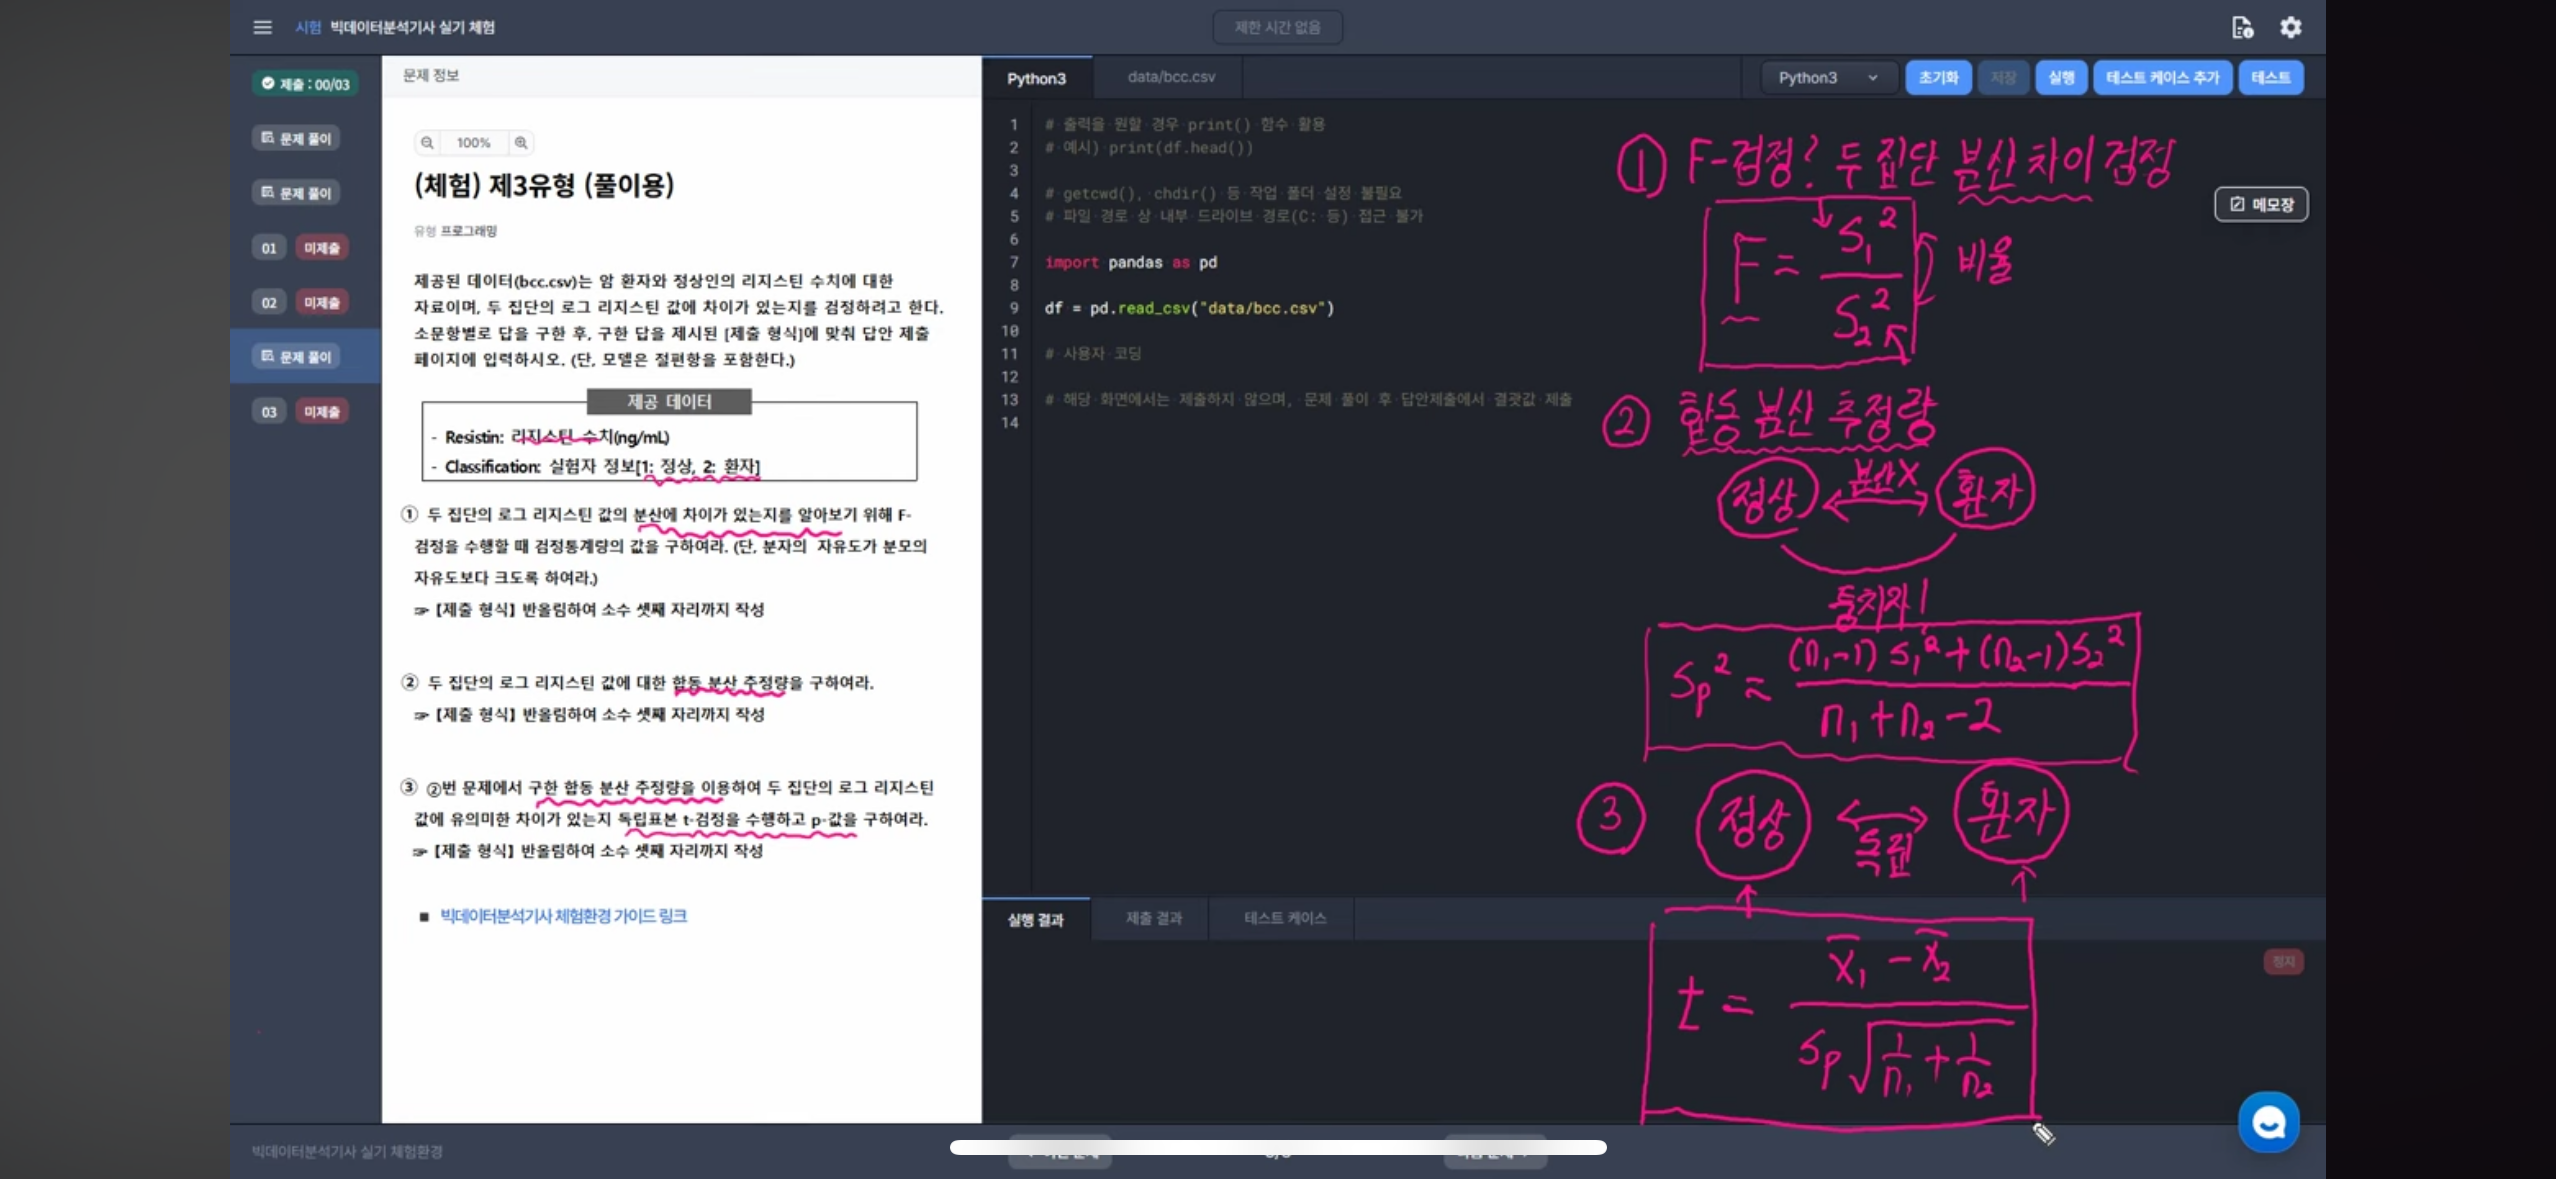Zoom in the problem text with the plus magnifier
Screen dimensions: 2556x1179
521,142
